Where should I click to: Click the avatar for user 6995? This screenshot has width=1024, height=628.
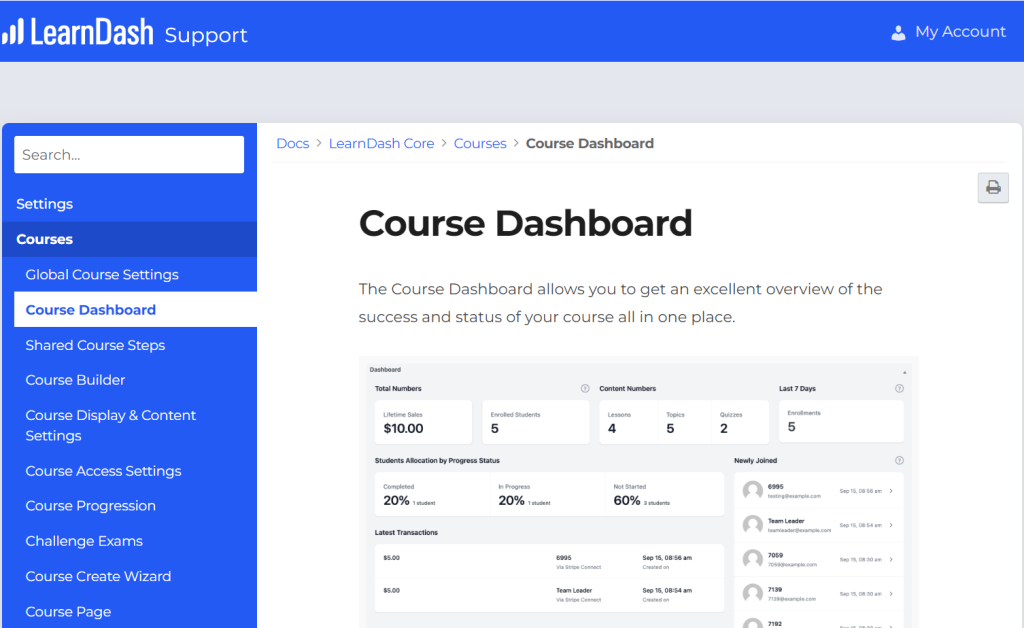point(751,490)
